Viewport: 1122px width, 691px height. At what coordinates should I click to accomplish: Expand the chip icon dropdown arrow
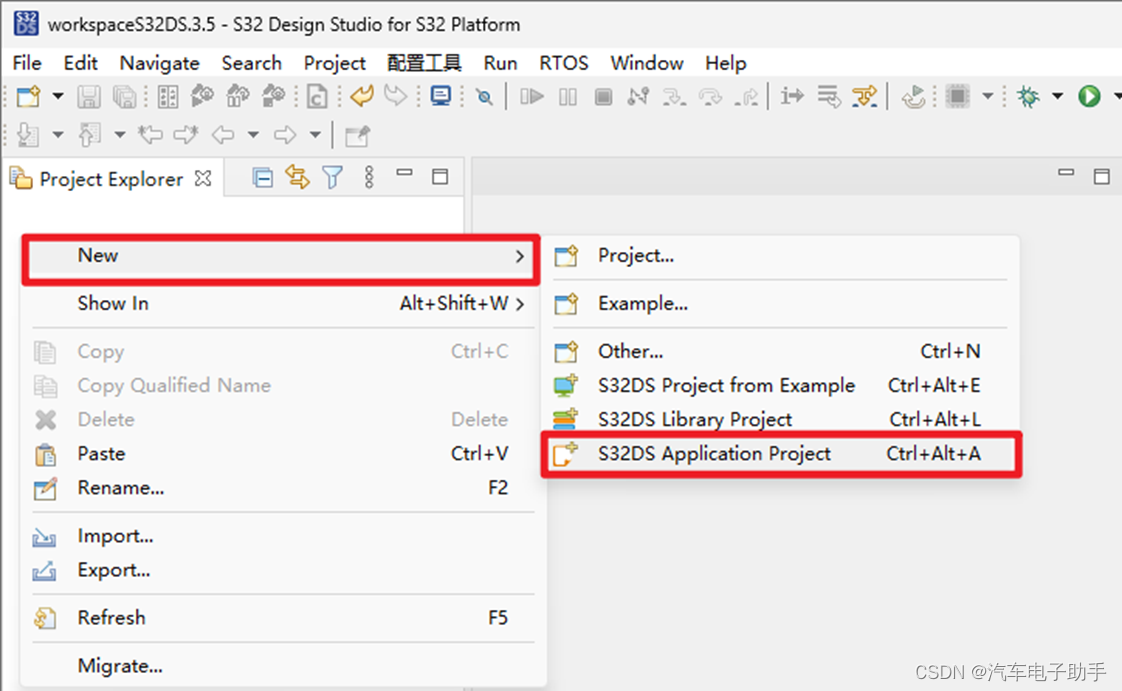pos(987,96)
